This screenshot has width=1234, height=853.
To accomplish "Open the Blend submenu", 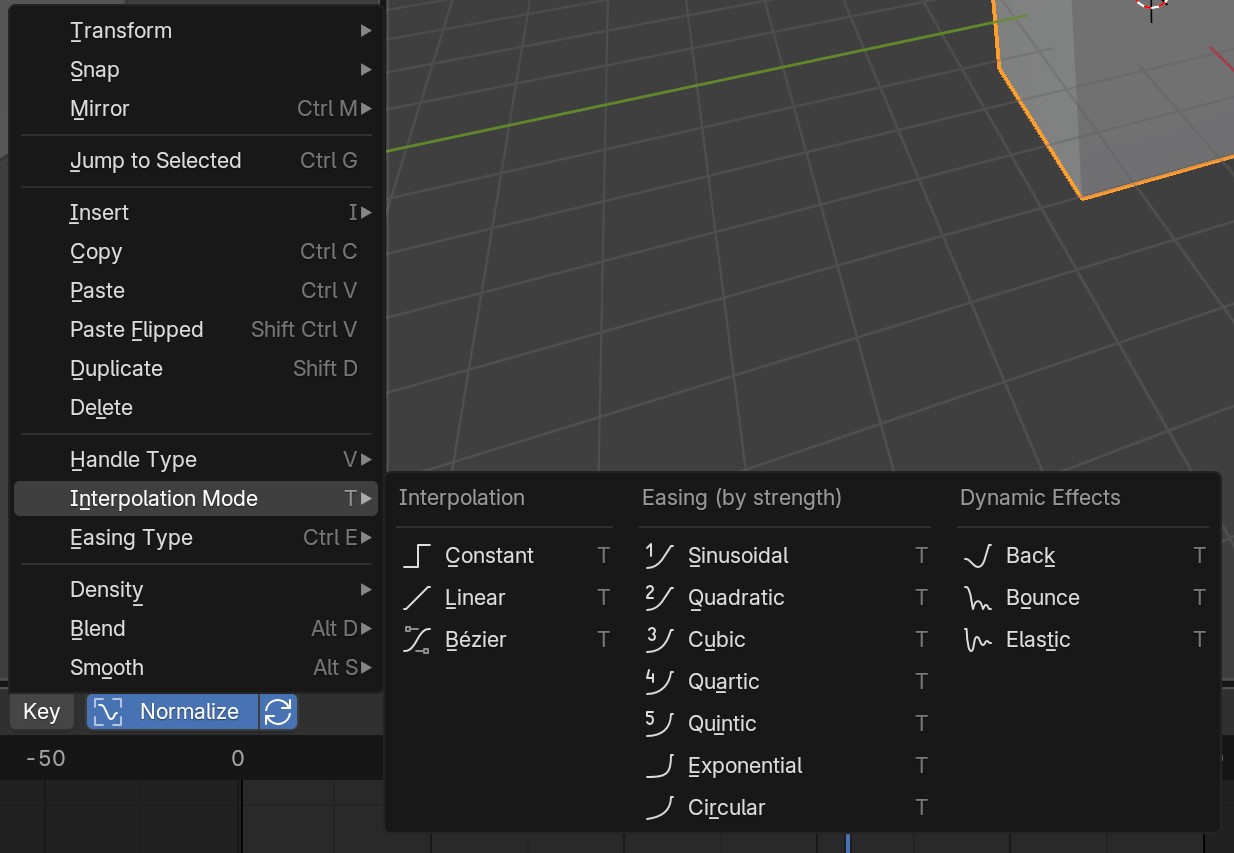I will click(x=196, y=629).
